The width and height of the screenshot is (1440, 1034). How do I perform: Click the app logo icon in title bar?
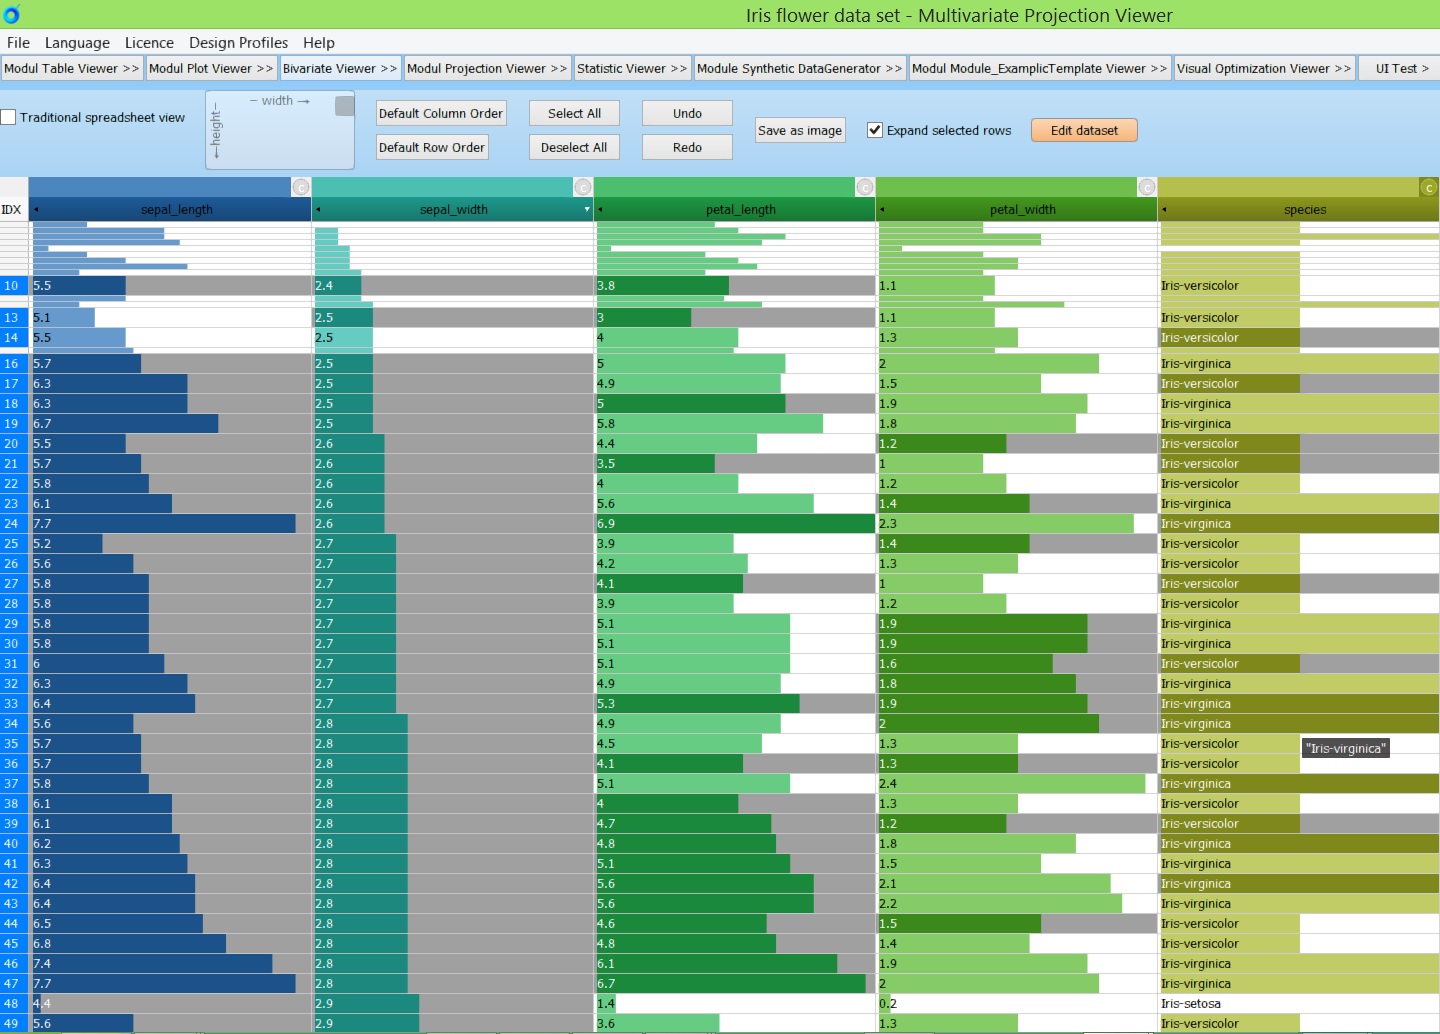click(12, 15)
